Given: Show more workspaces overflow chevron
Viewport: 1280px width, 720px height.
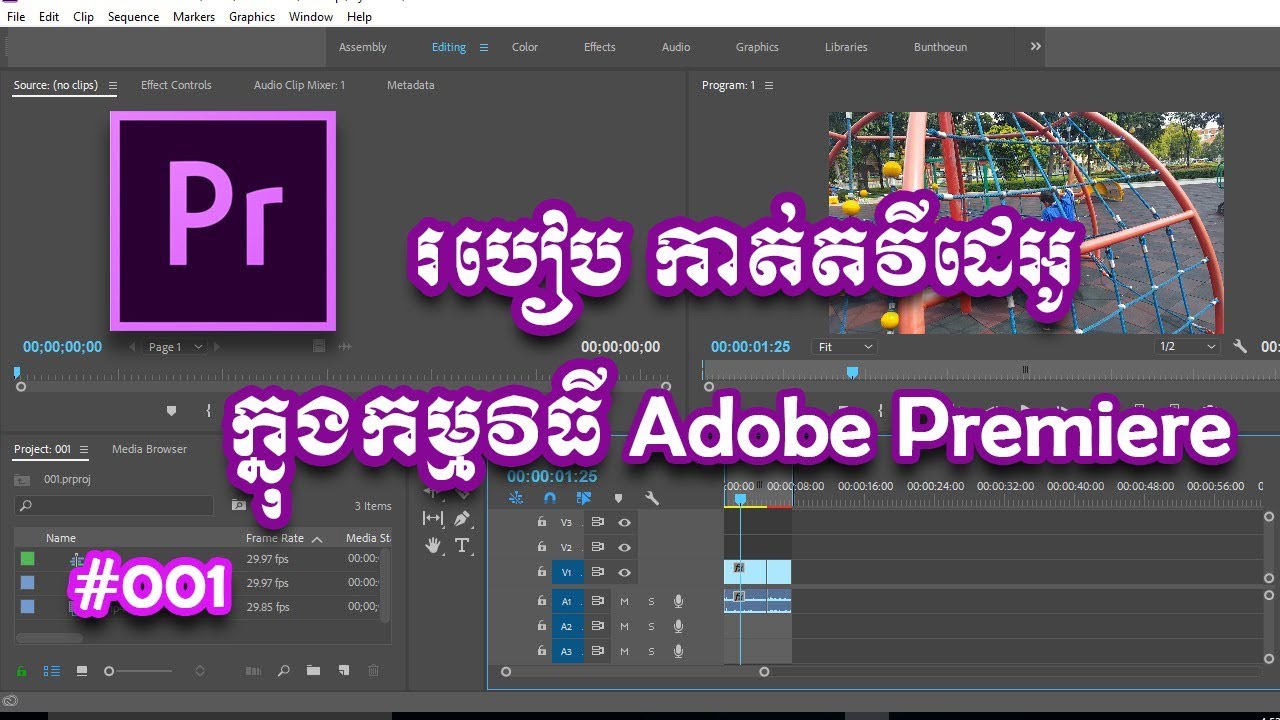Looking at the screenshot, I should tap(1035, 47).
